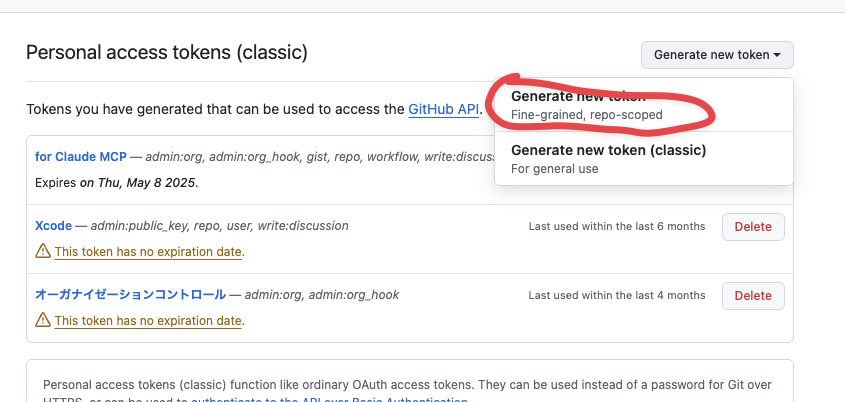Screen dimensions: 845x402
Task: Click 'Last used within the last 6 months'
Action: pos(616,227)
